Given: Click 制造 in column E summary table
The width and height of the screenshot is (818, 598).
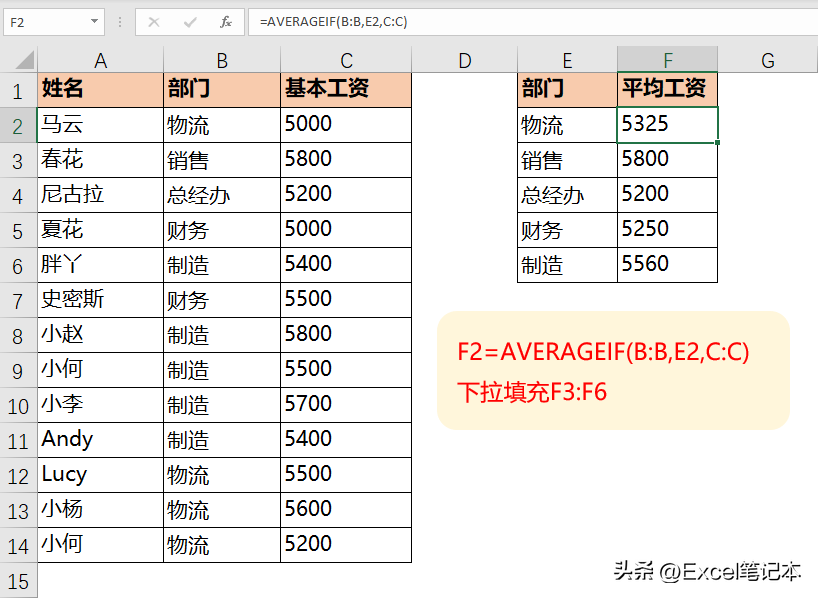Looking at the screenshot, I should (x=567, y=265).
